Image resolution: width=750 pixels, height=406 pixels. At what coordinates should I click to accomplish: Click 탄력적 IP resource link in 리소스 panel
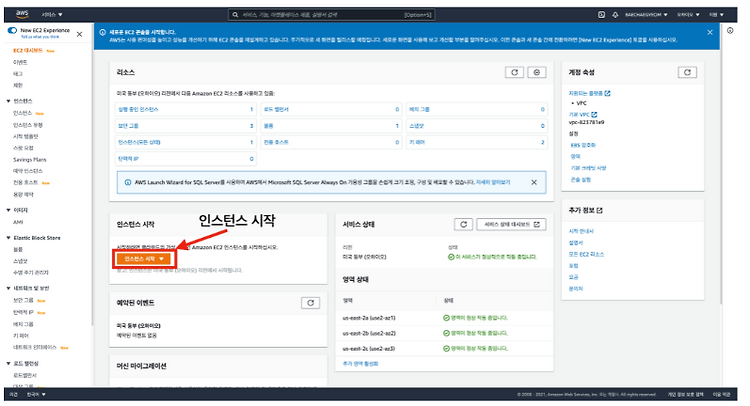click(128, 159)
